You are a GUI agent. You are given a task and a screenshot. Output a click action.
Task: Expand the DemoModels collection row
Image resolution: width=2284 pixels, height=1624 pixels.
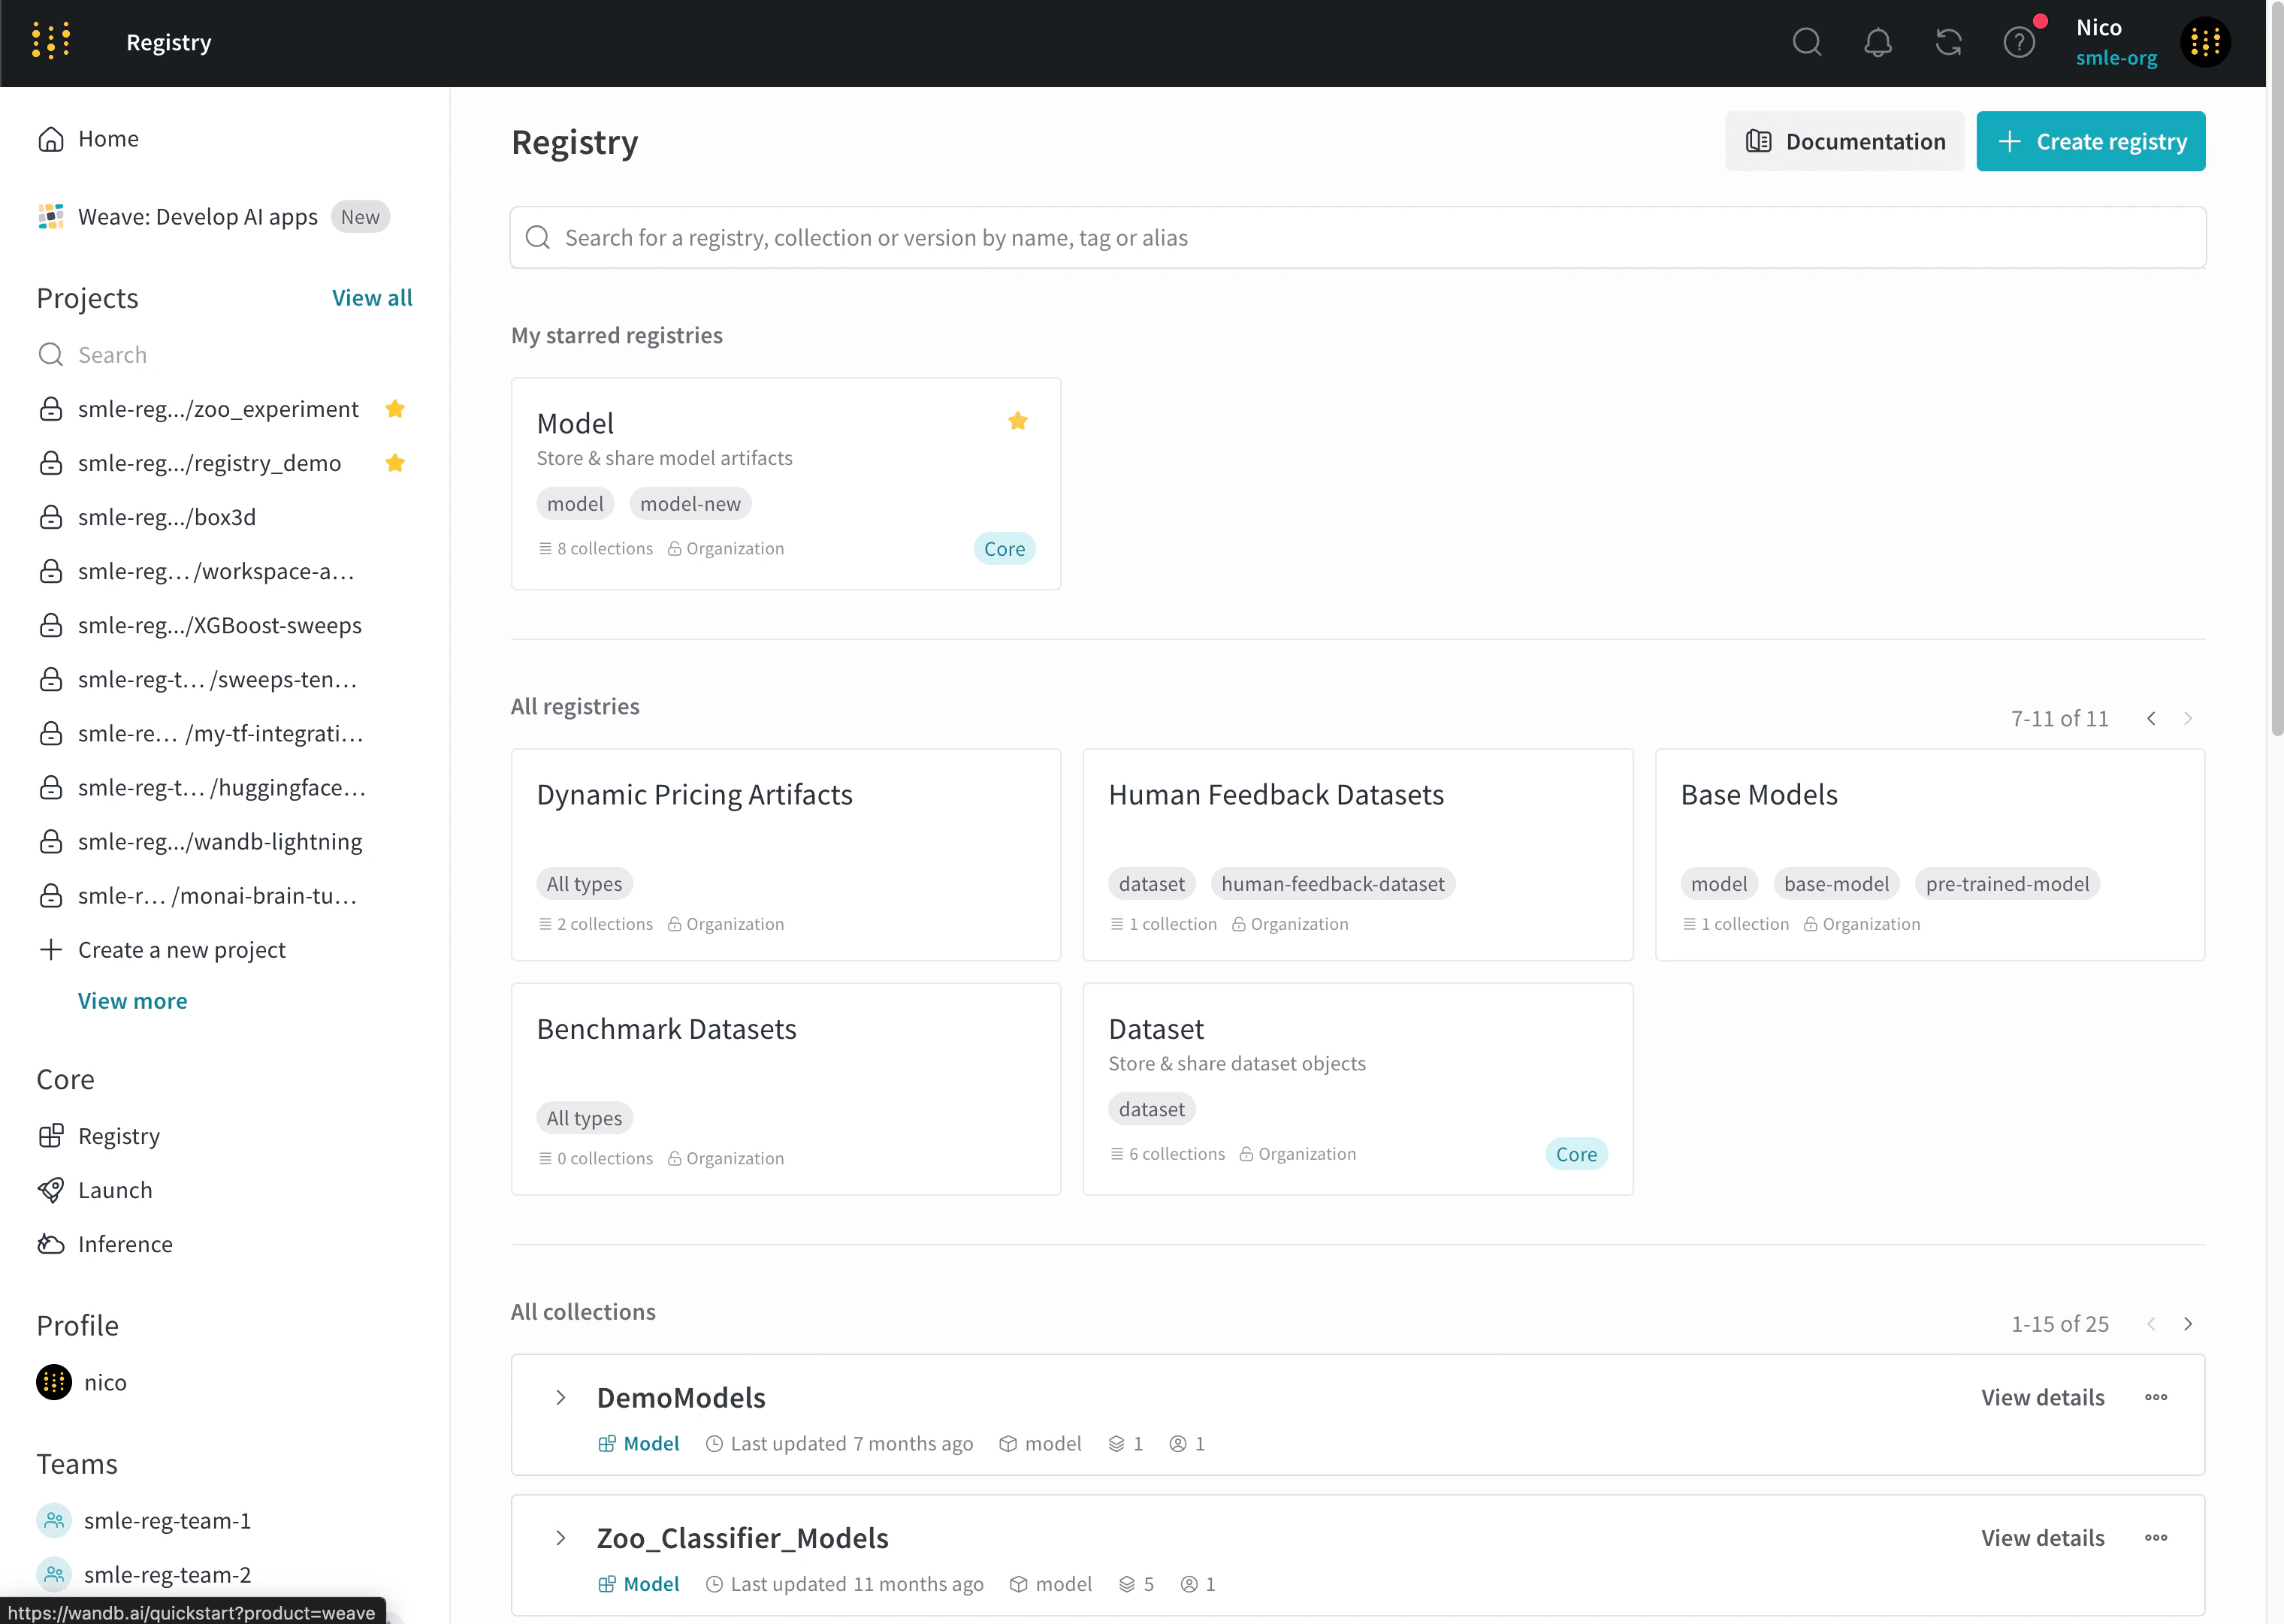coord(561,1397)
